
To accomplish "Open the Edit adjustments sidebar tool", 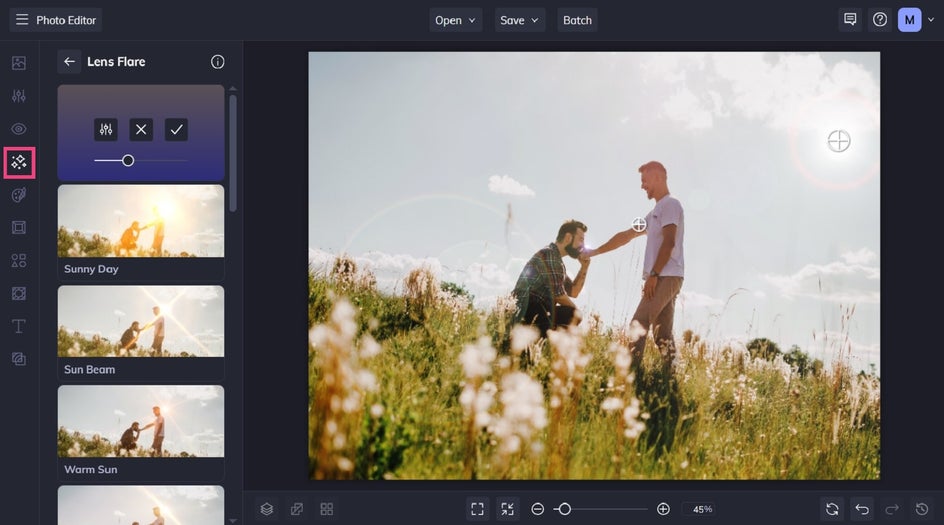I will [19, 96].
